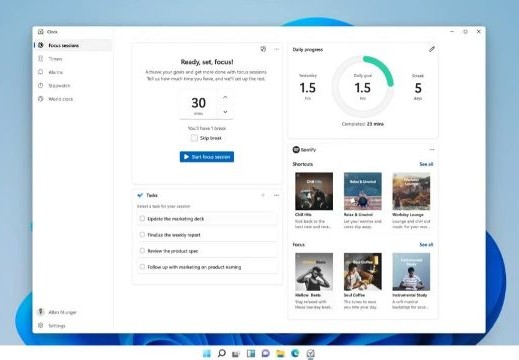Click the hourglass Timer icon
The height and width of the screenshot is (360, 519).
click(41, 59)
